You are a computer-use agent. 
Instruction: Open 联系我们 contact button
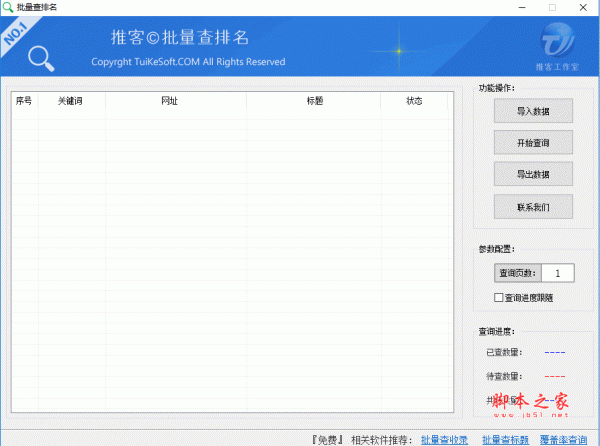(533, 207)
